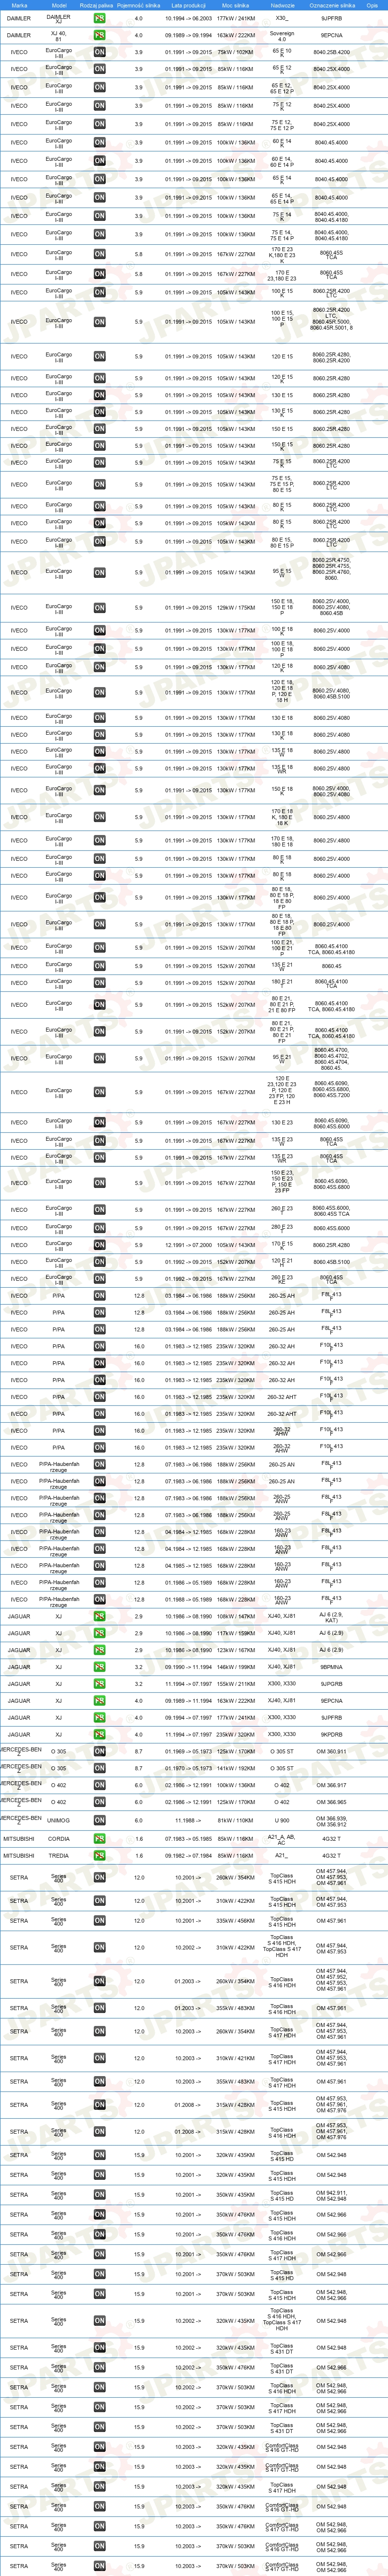This screenshot has height=2576, width=388.
Task: Click the PB icon in the JAGUAR XJ 108kW / 147KM row
Action: (x=99, y=1616)
